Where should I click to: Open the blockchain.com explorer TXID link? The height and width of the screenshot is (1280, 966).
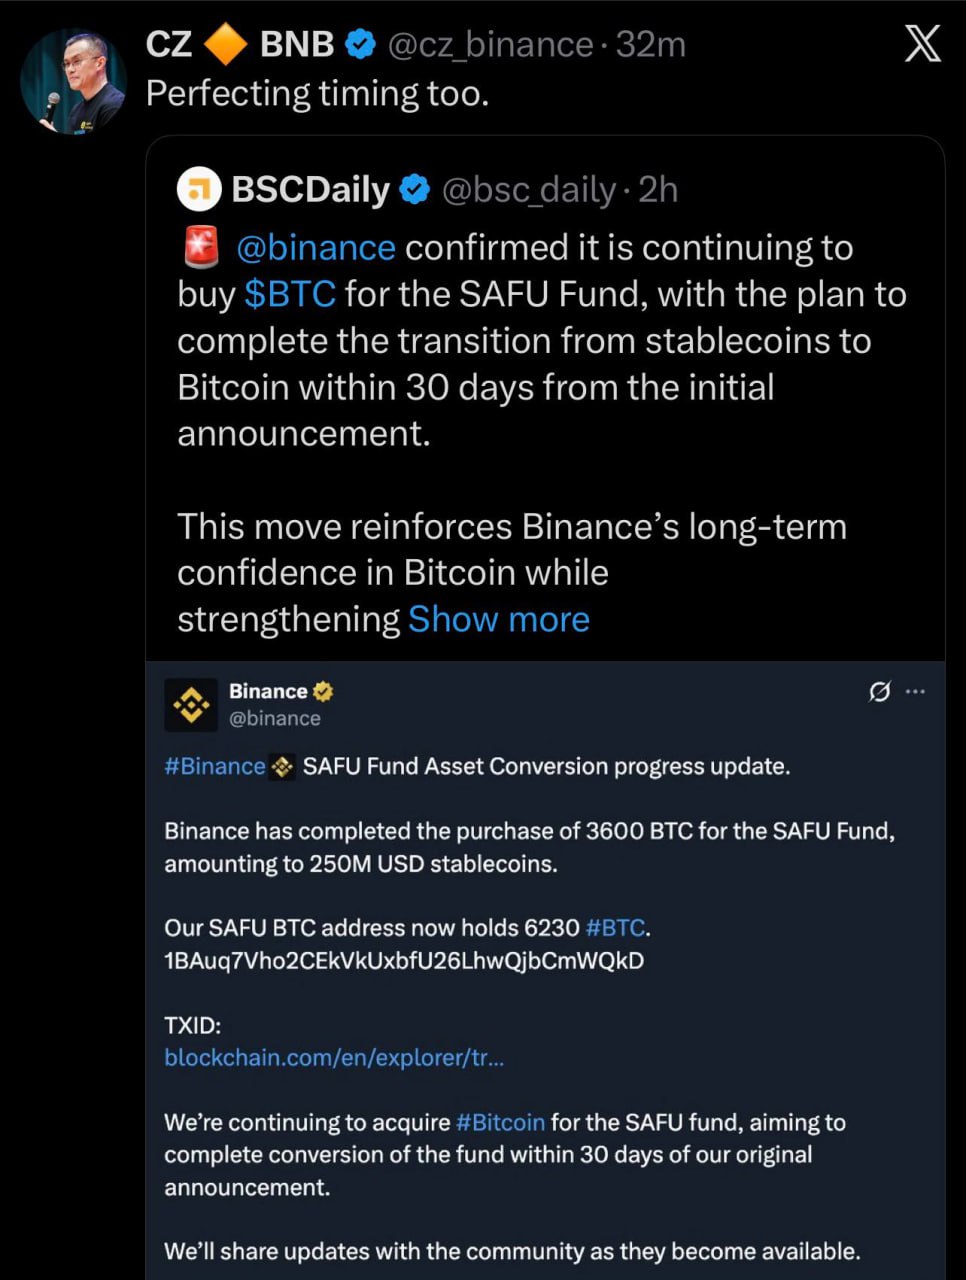pos(334,1057)
